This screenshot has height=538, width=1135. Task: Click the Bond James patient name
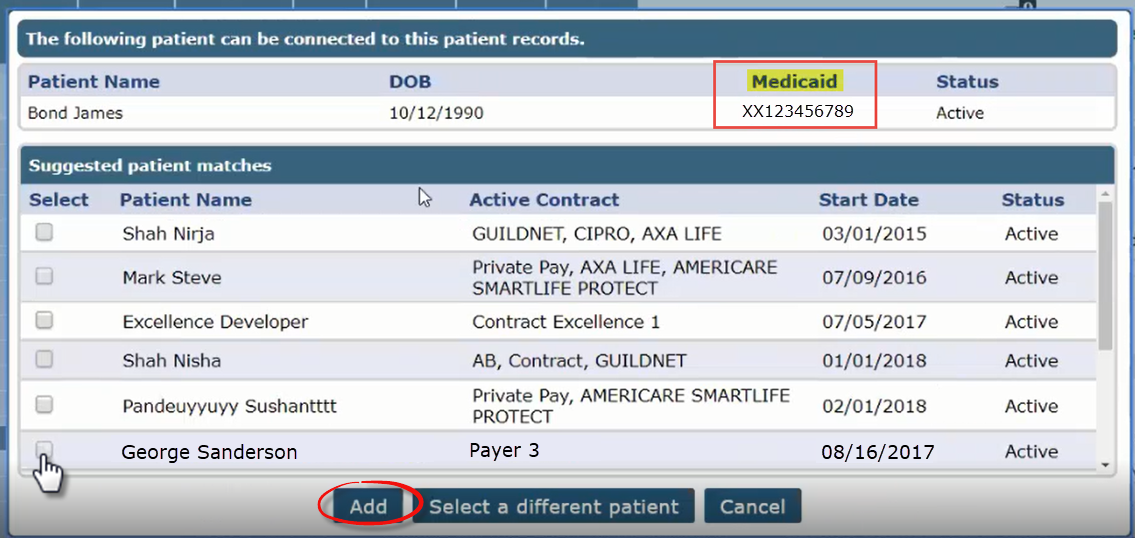[75, 113]
